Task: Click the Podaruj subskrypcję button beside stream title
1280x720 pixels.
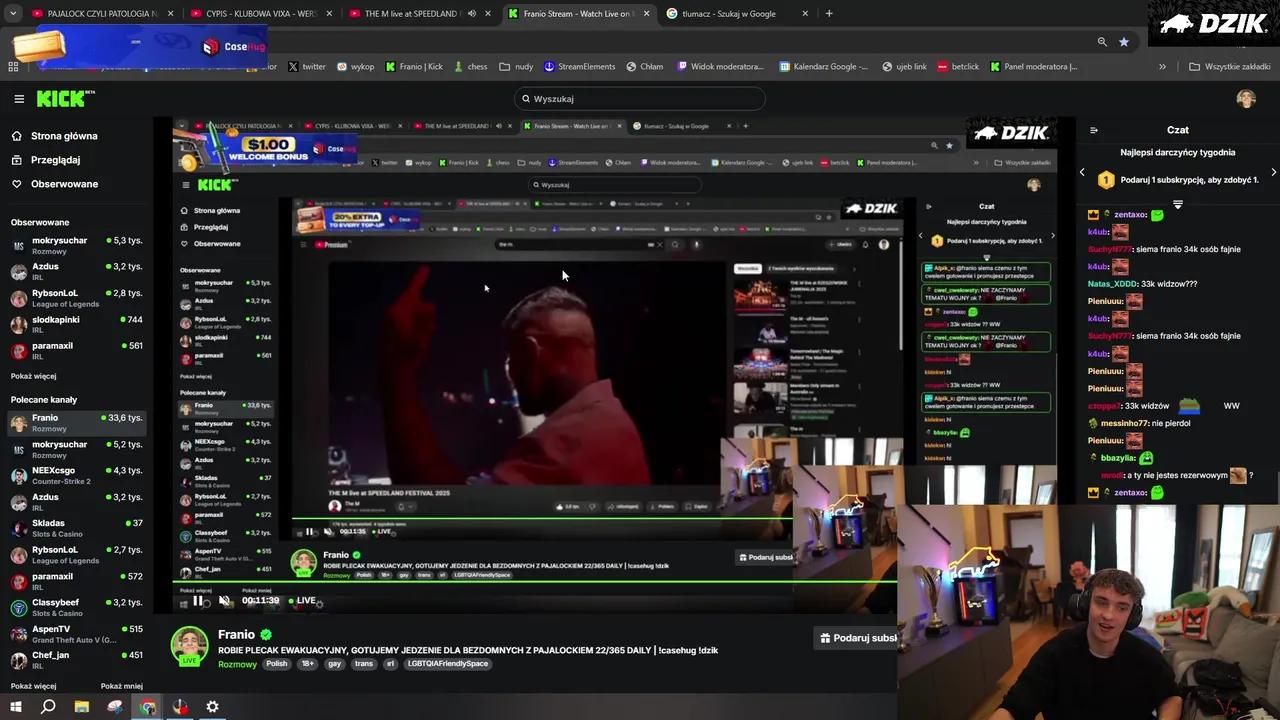Action: click(x=857, y=638)
